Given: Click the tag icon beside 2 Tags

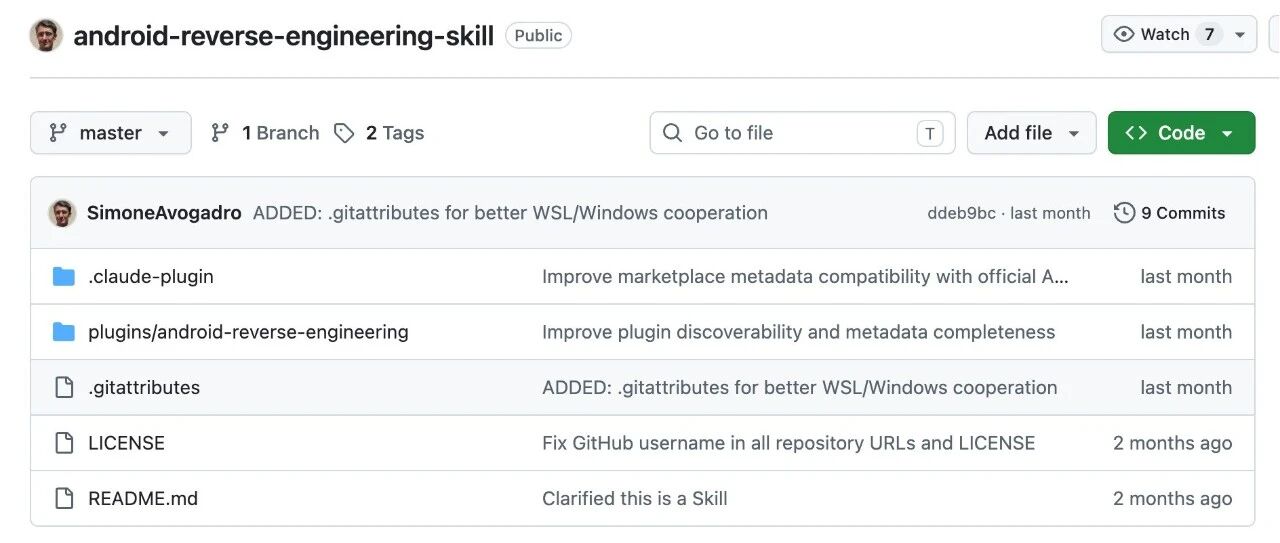Looking at the screenshot, I should click(x=344, y=133).
